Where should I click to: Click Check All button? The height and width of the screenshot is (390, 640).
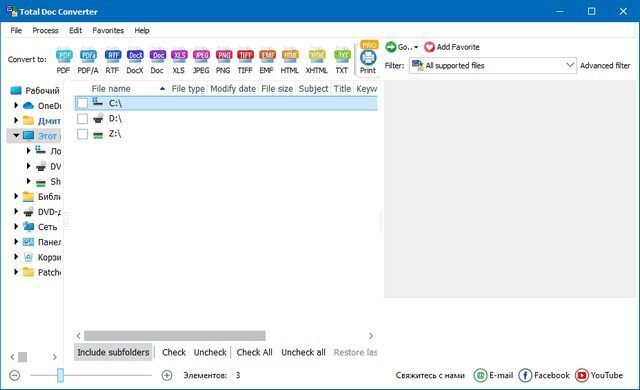tap(254, 352)
